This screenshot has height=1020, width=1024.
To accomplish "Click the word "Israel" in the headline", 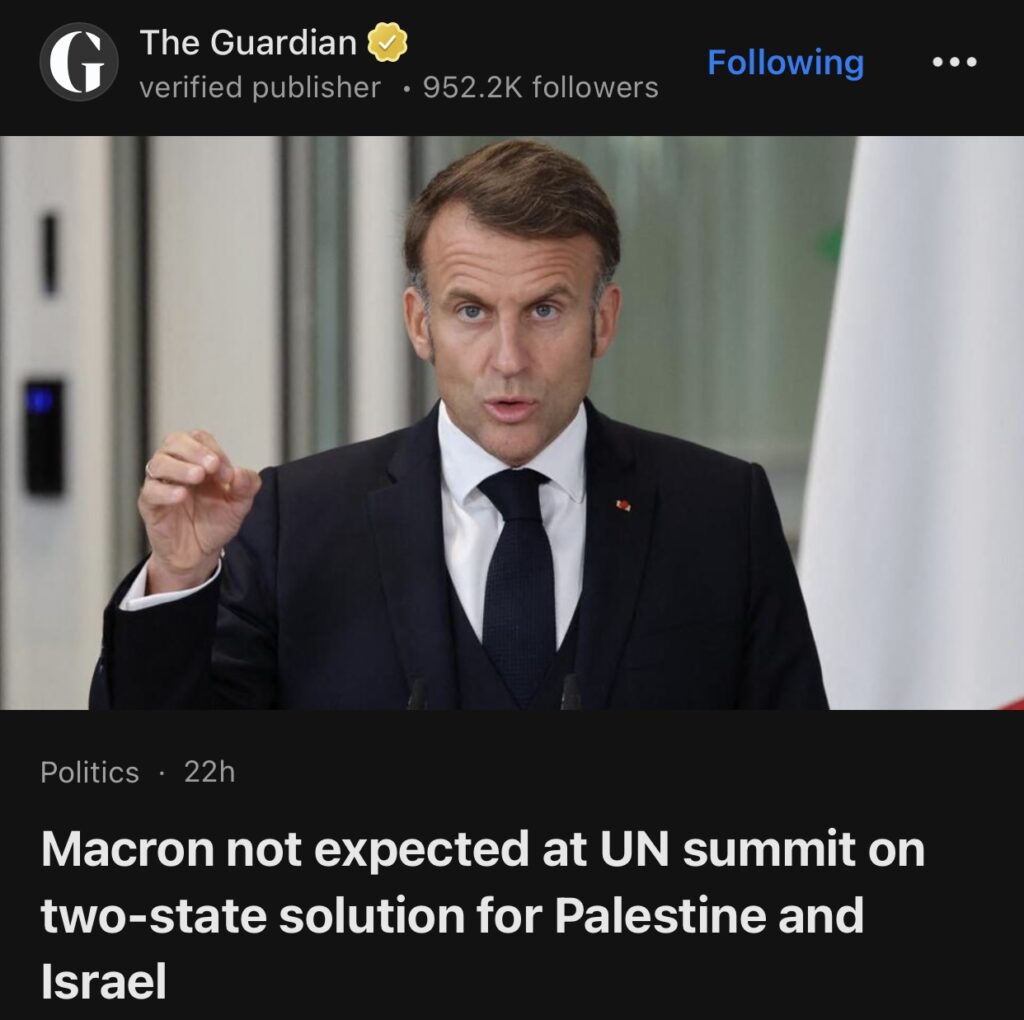I will click(103, 983).
